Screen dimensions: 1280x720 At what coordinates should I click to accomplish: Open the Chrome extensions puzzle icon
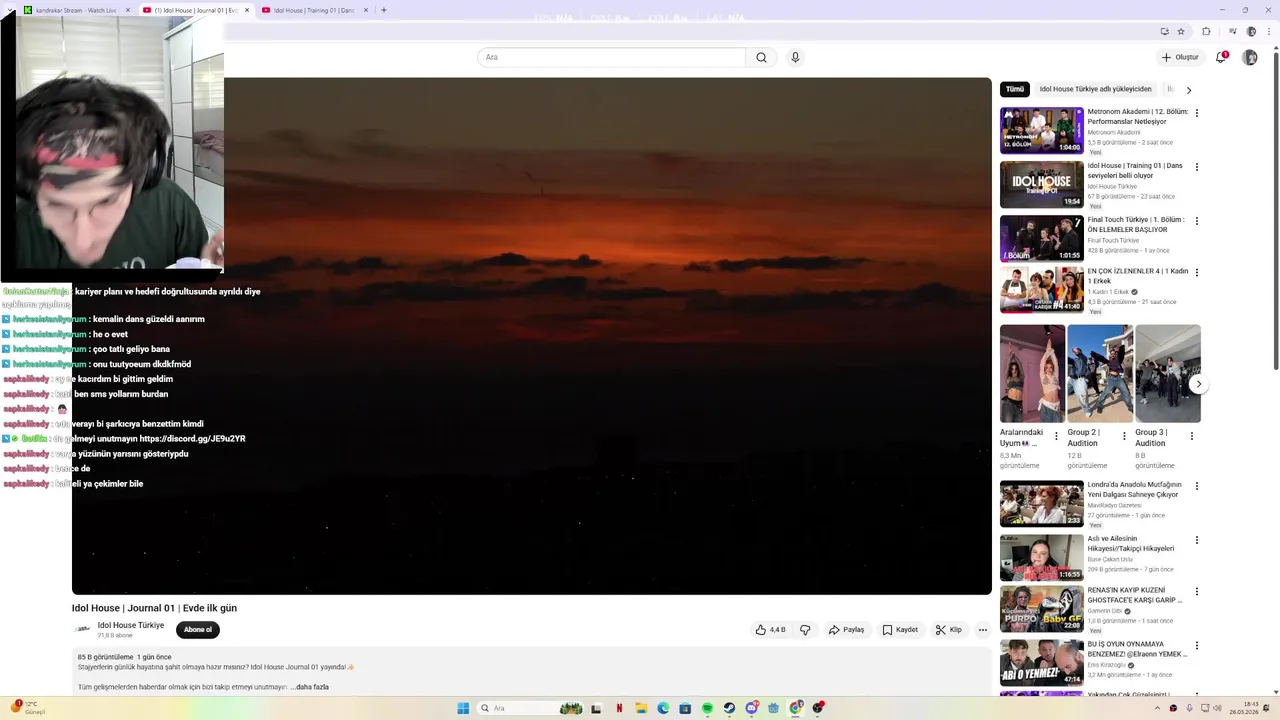(1206, 32)
